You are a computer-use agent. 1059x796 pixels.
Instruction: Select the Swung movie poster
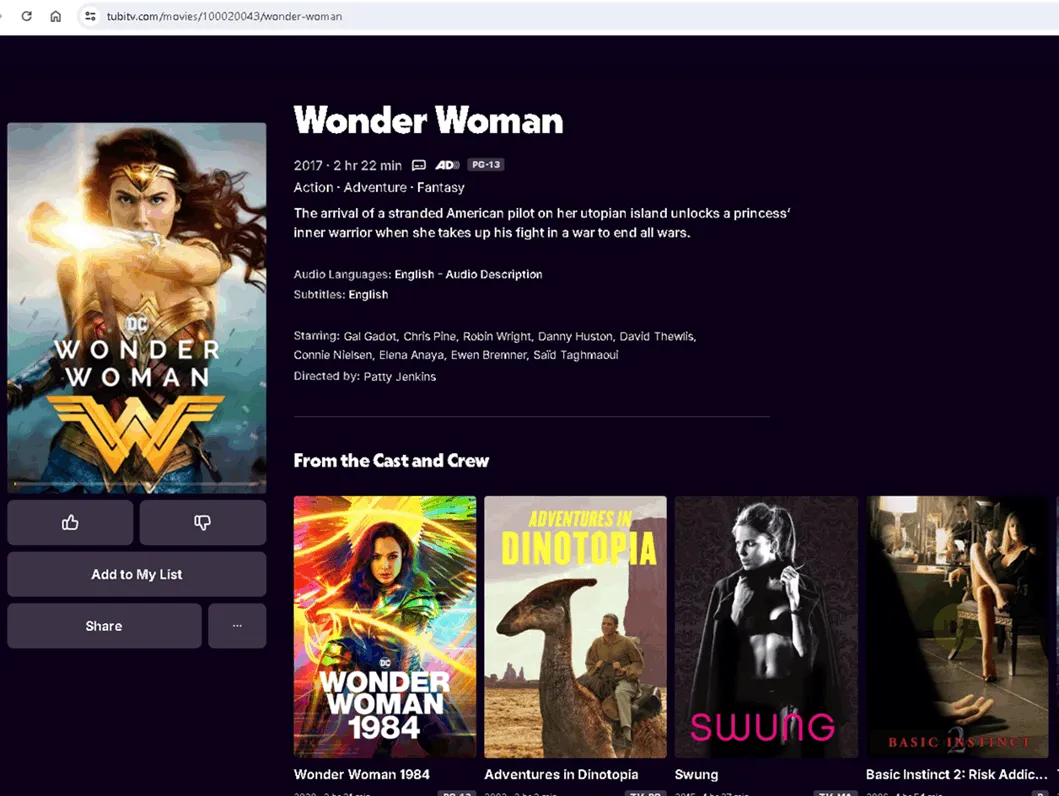click(766, 626)
